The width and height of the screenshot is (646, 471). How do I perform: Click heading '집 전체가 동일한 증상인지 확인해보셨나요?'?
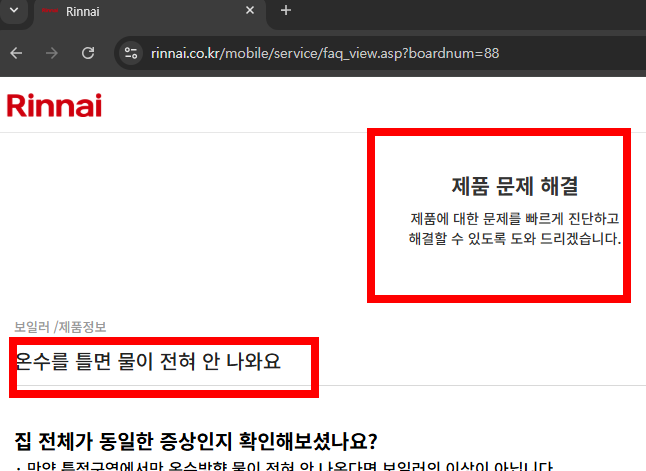196,441
